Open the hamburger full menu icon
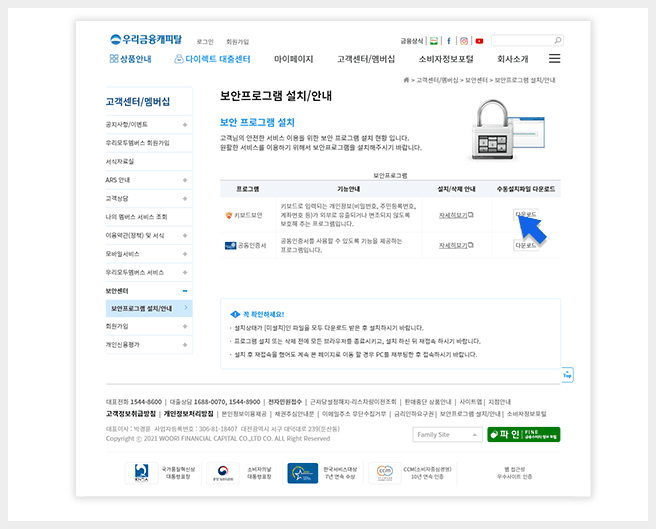 click(x=554, y=59)
